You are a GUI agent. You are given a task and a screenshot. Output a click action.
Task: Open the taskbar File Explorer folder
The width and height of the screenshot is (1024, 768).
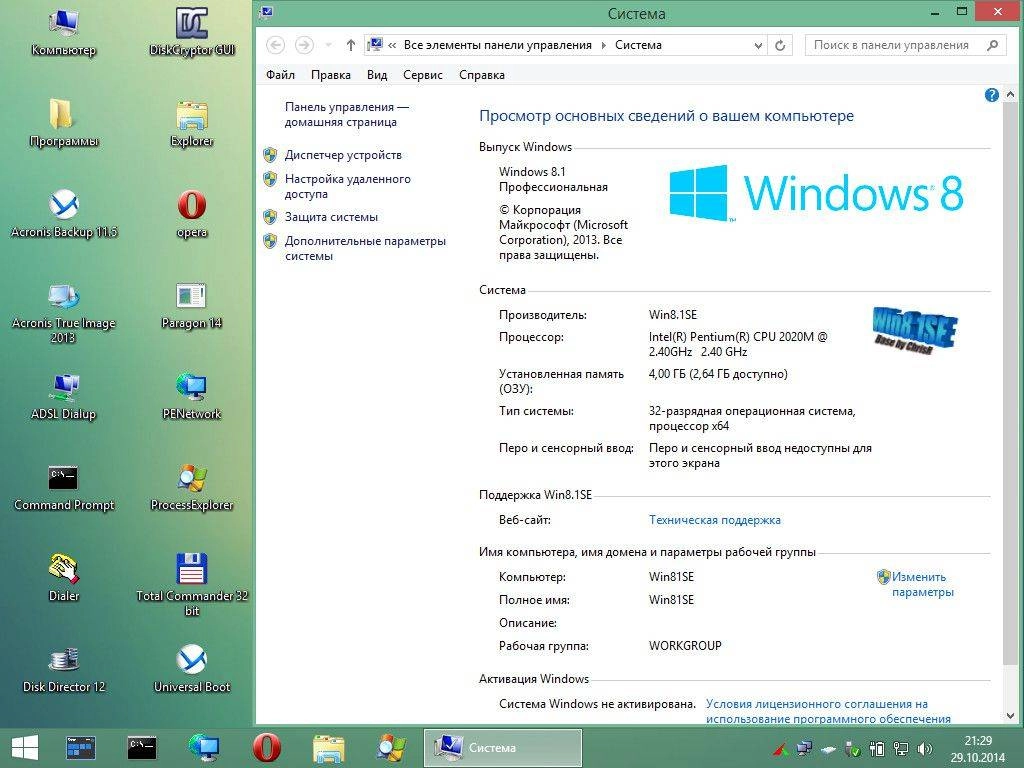[328, 748]
